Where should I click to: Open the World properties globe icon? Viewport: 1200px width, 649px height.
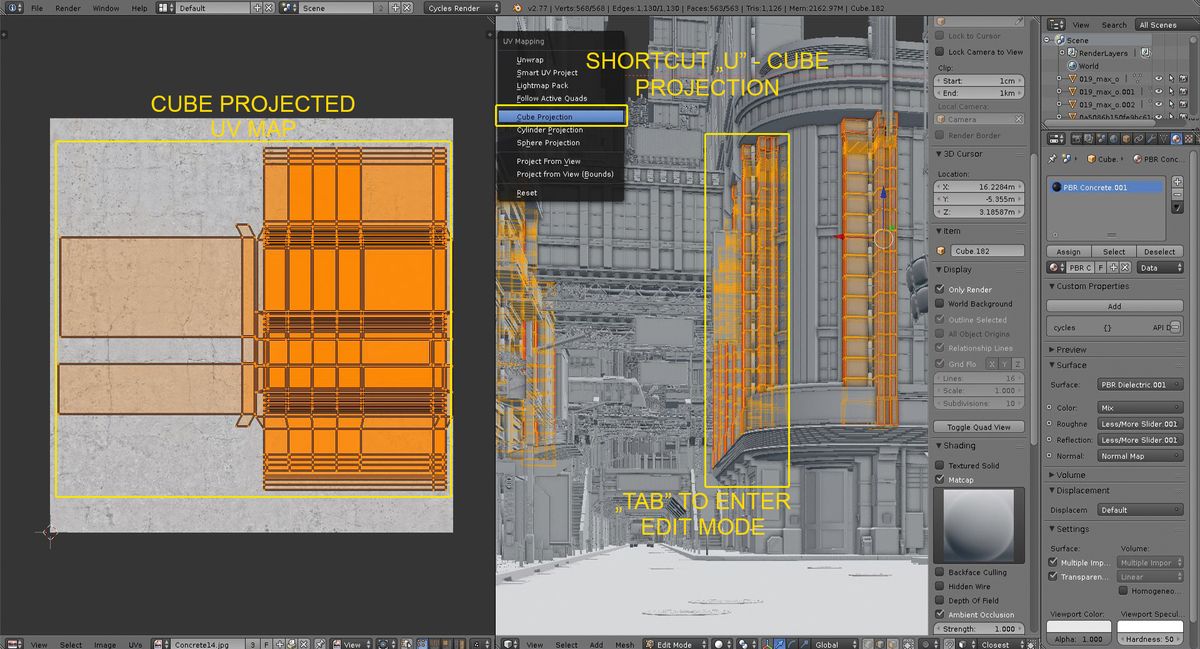point(1112,139)
